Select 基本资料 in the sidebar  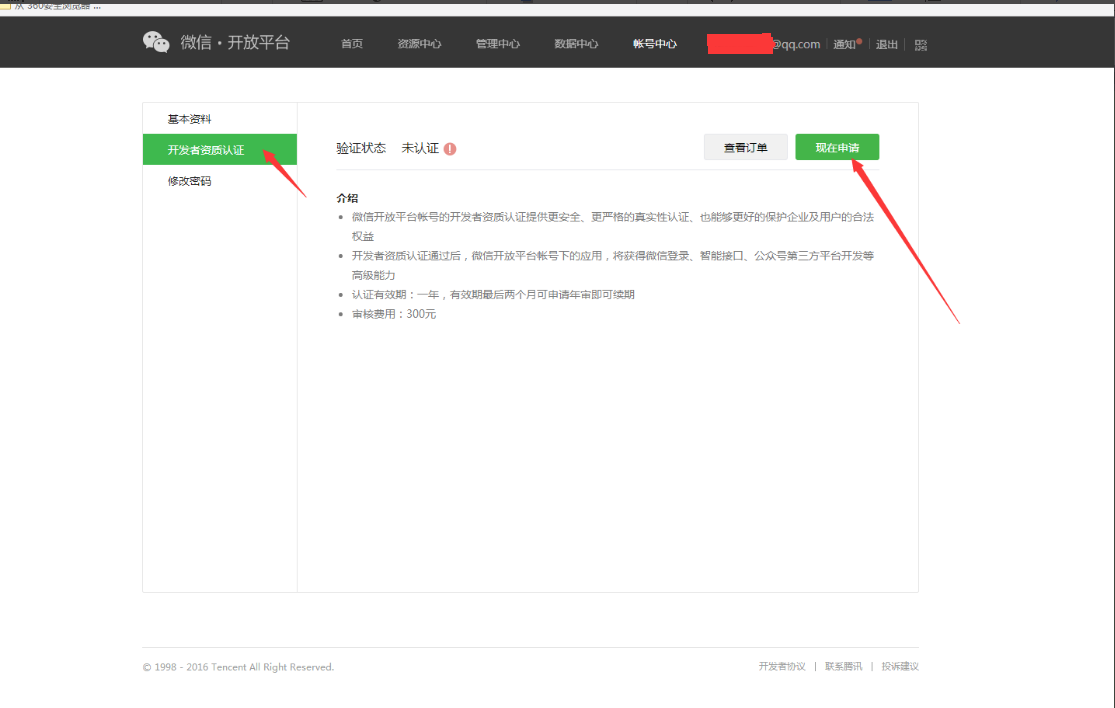tap(220, 119)
